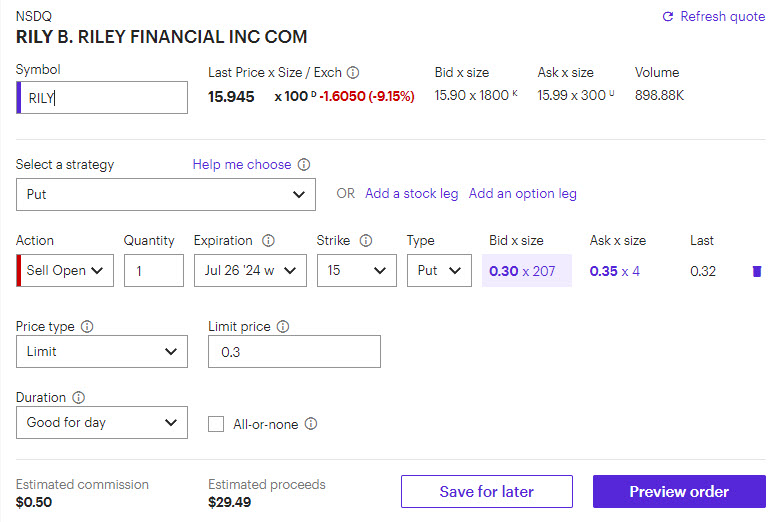This screenshot has height=522, width=773.
Task: Click the Preview order button
Action: tap(679, 492)
